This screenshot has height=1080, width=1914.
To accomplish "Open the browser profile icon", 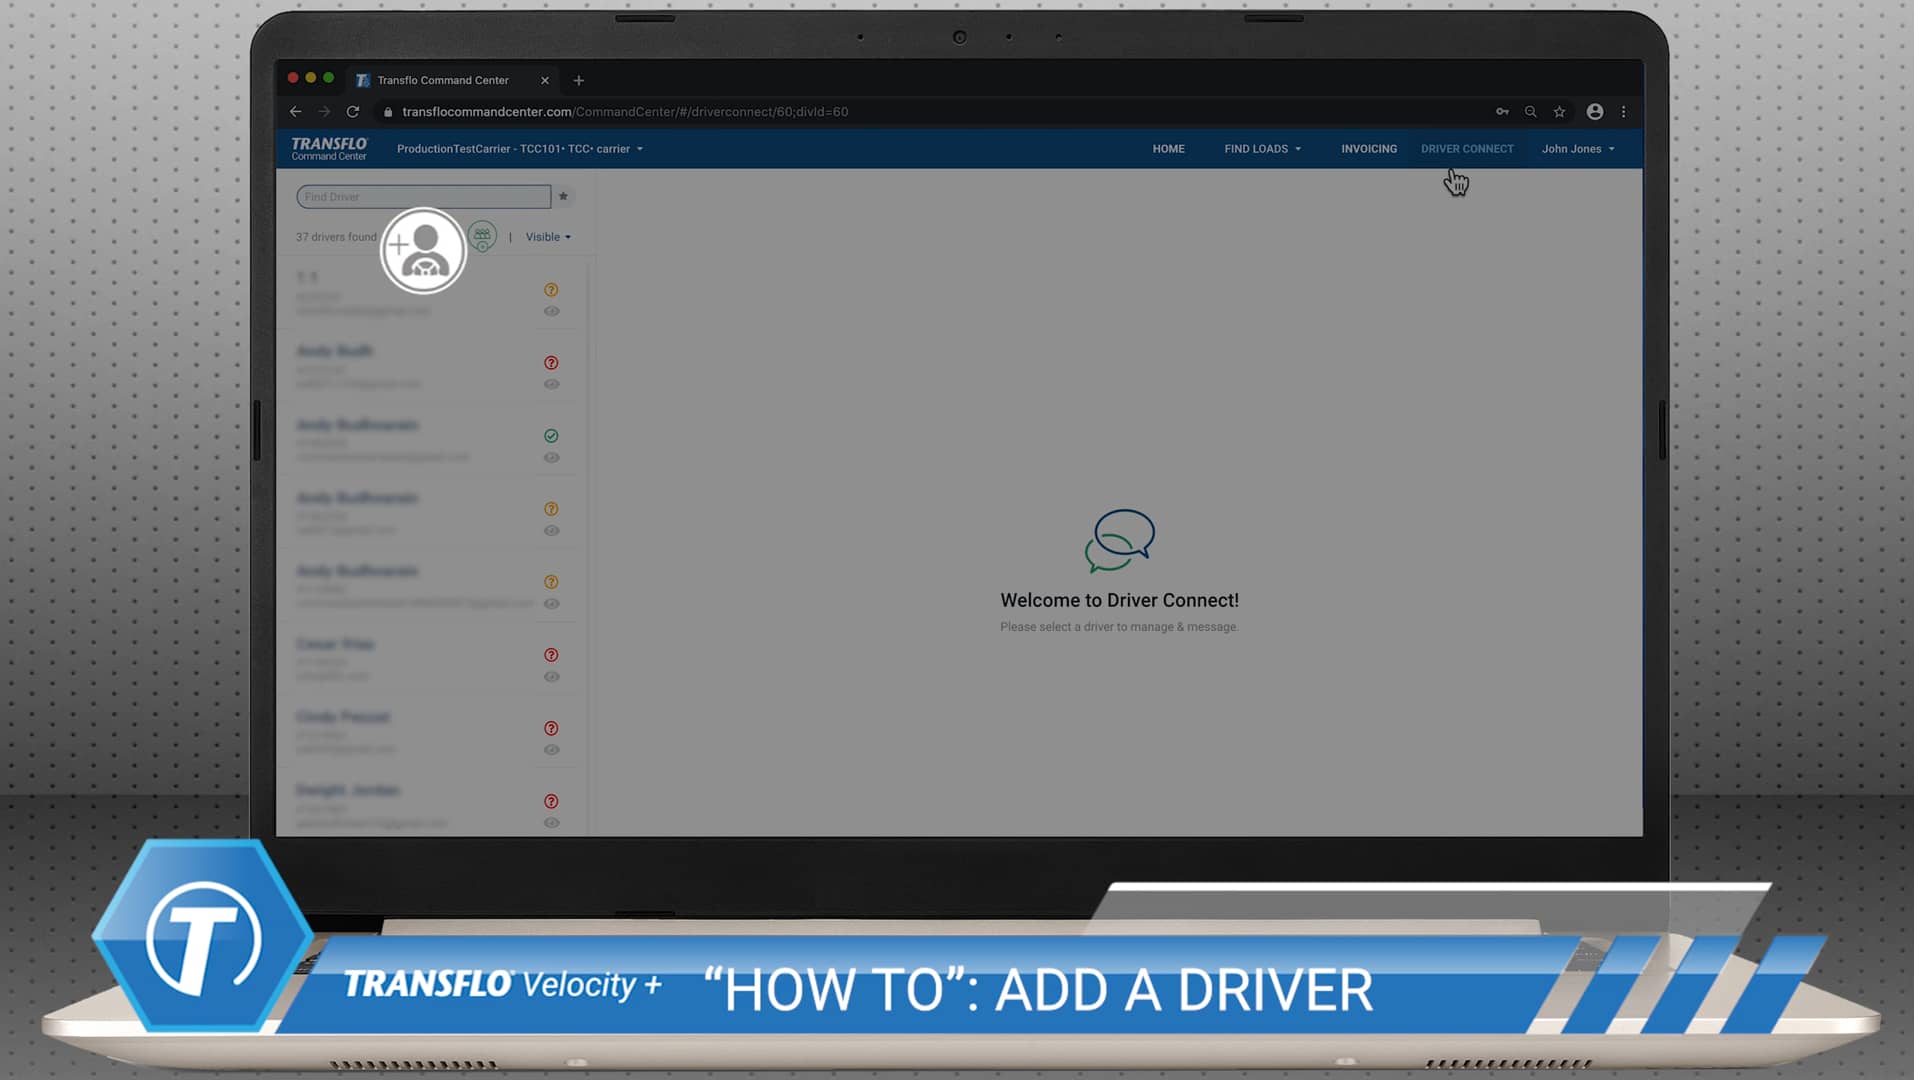I will click(x=1595, y=111).
